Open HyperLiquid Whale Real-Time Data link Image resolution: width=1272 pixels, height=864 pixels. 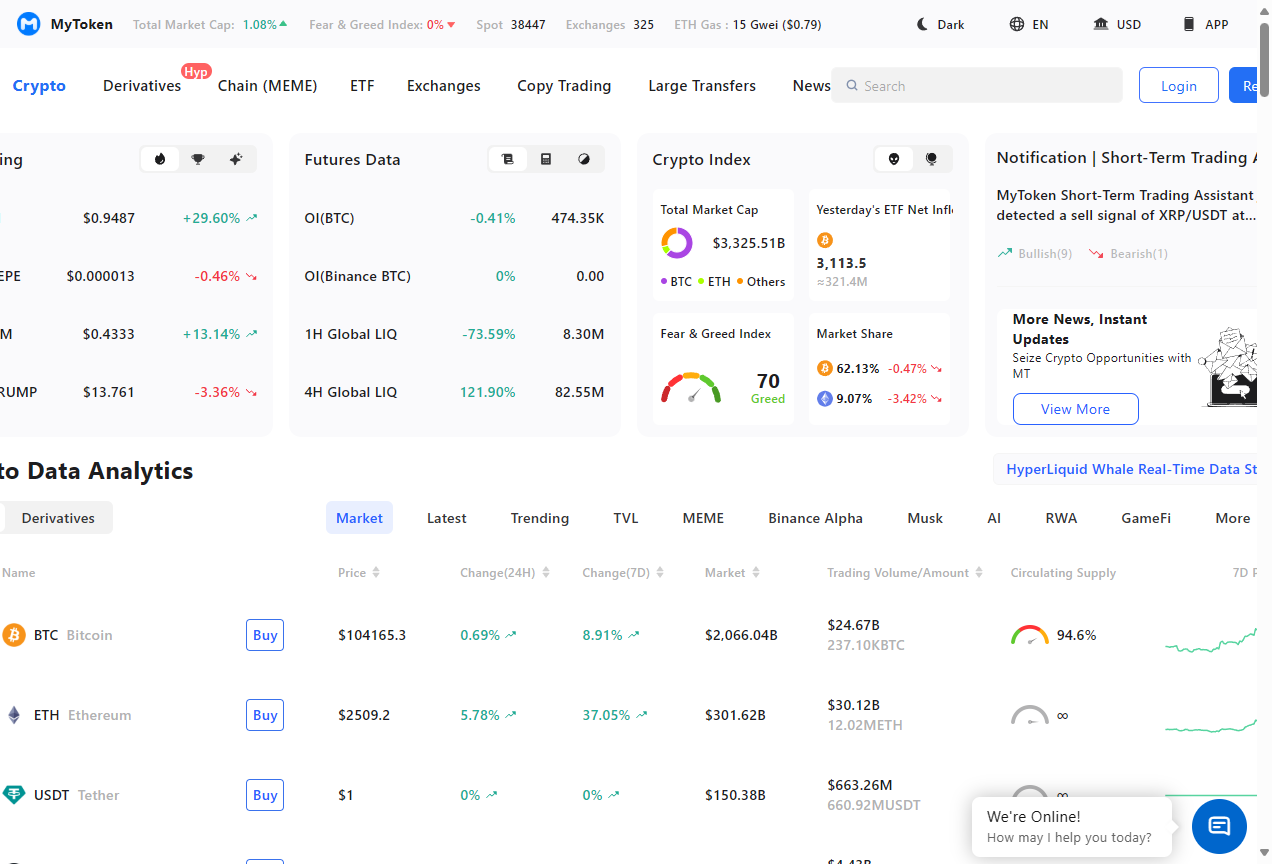(1131, 468)
